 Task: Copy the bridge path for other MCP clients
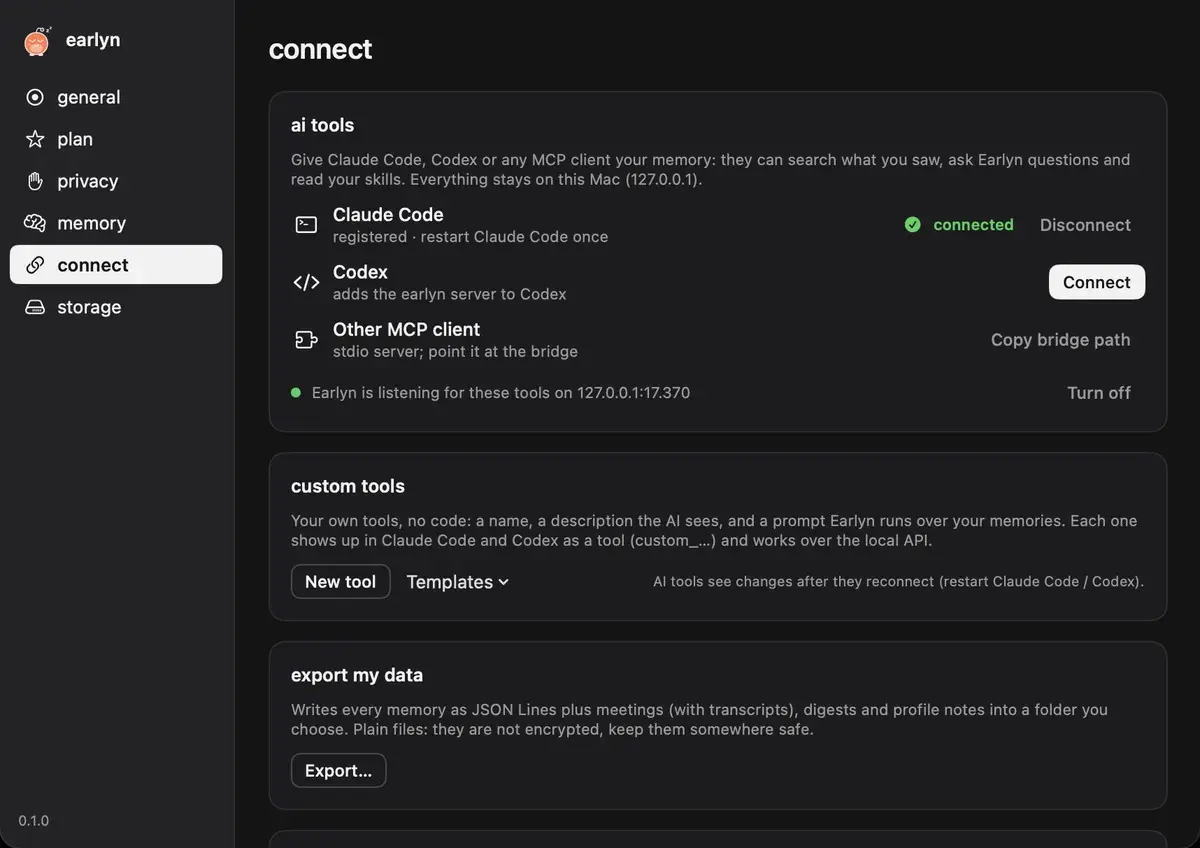pyautogui.click(x=1060, y=340)
